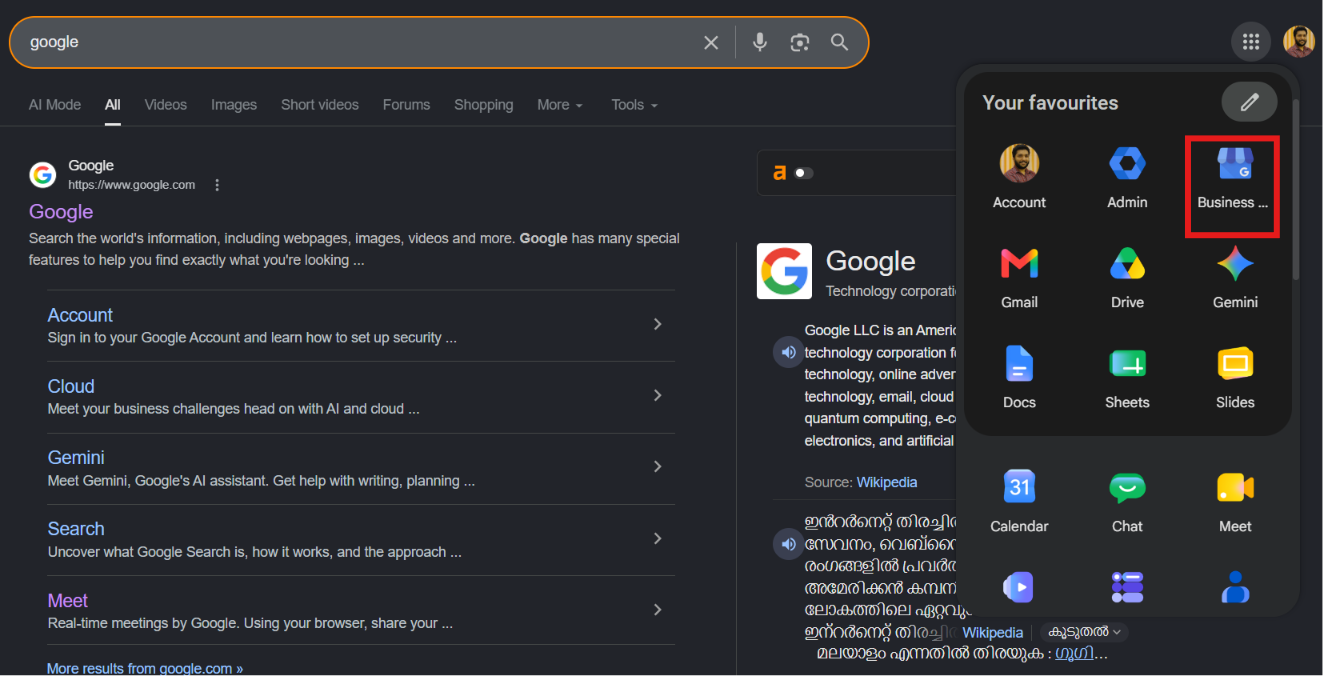The height and width of the screenshot is (676, 1323).
Task: Open the Calendar app
Action: coord(1019,501)
